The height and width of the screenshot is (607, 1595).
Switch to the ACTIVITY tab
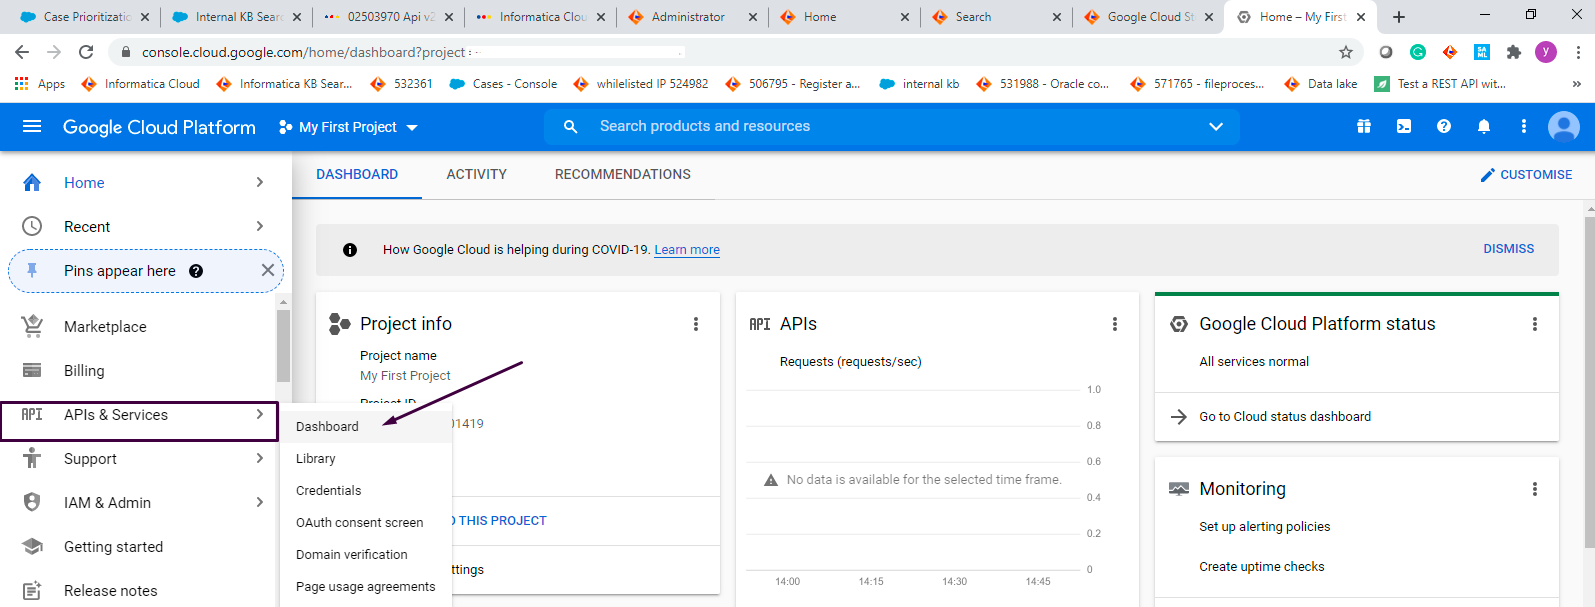pyautogui.click(x=476, y=174)
